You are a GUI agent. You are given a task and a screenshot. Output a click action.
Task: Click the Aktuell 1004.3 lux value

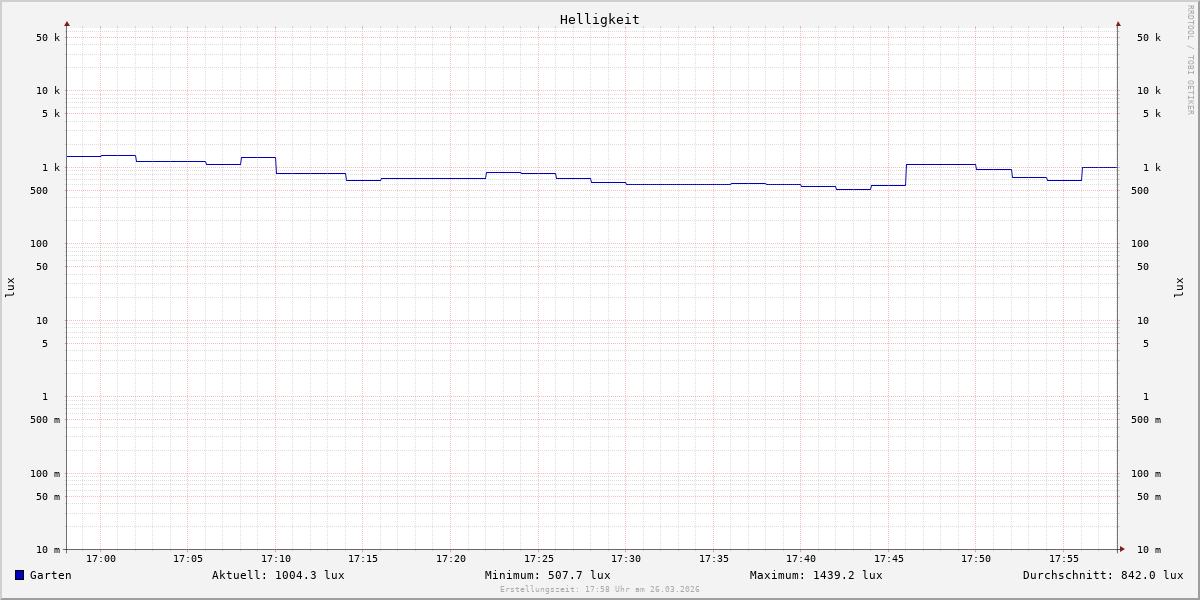[x=278, y=575]
